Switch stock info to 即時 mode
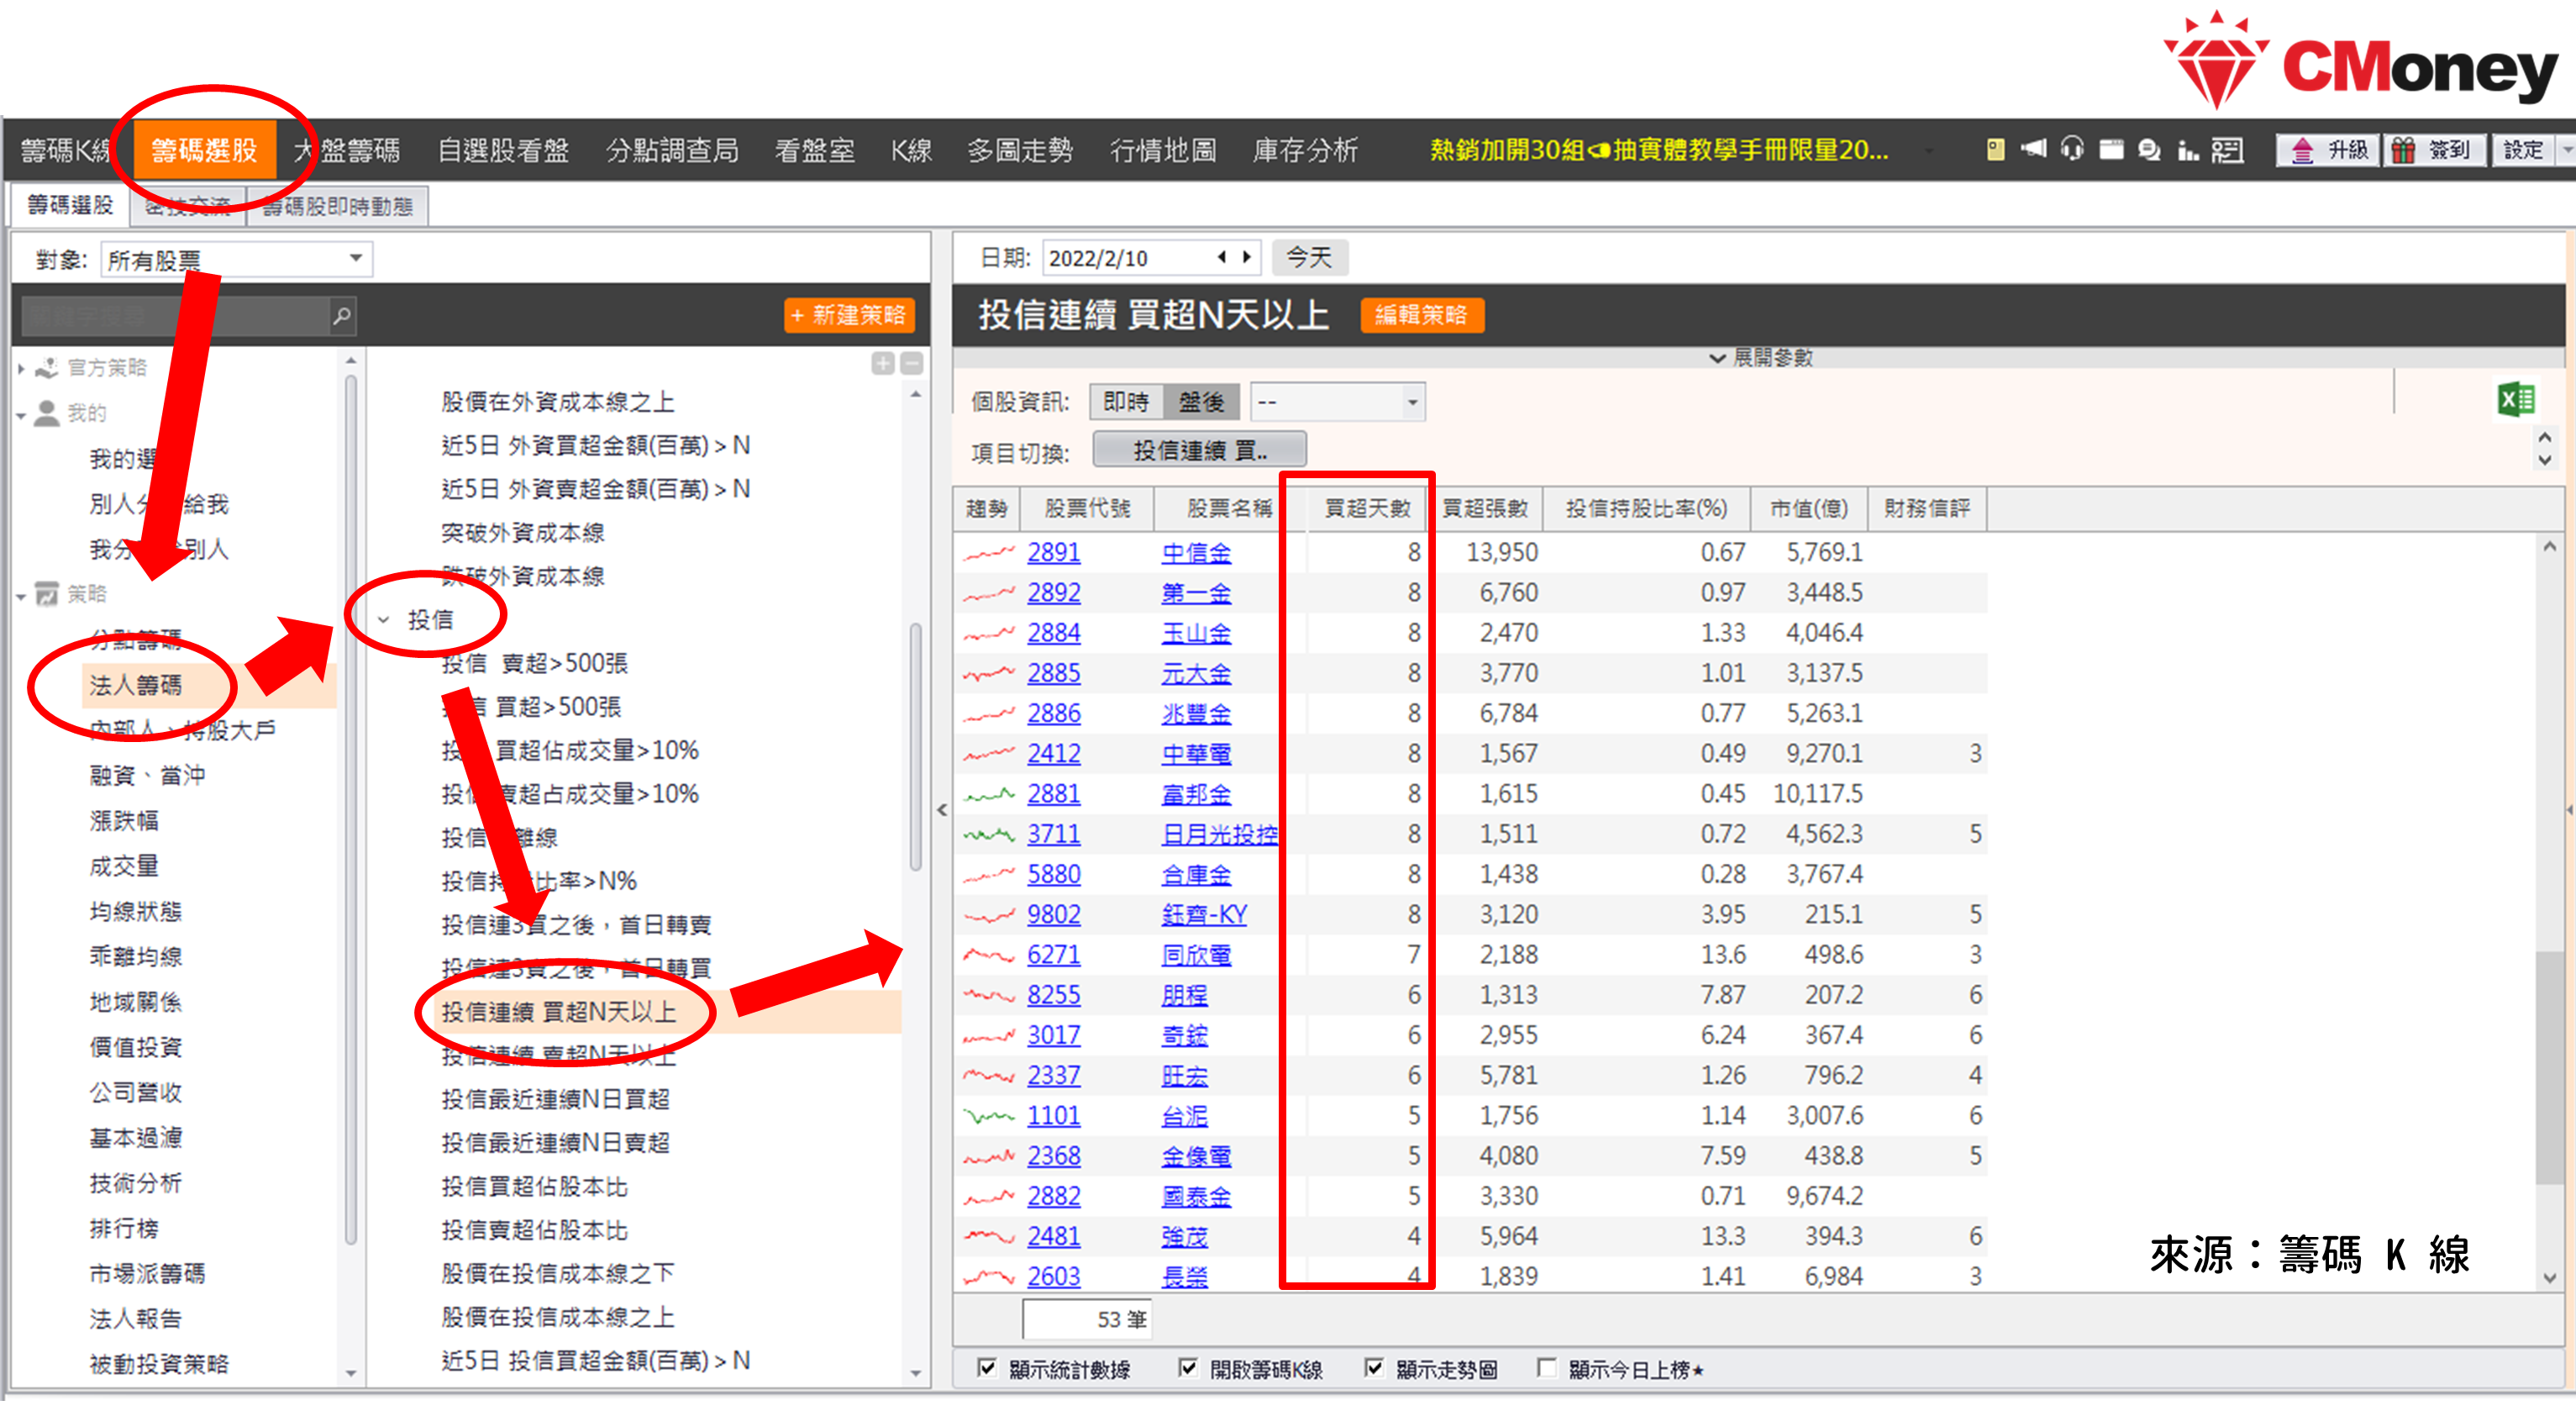This screenshot has height=1416, width=2576. [1126, 402]
